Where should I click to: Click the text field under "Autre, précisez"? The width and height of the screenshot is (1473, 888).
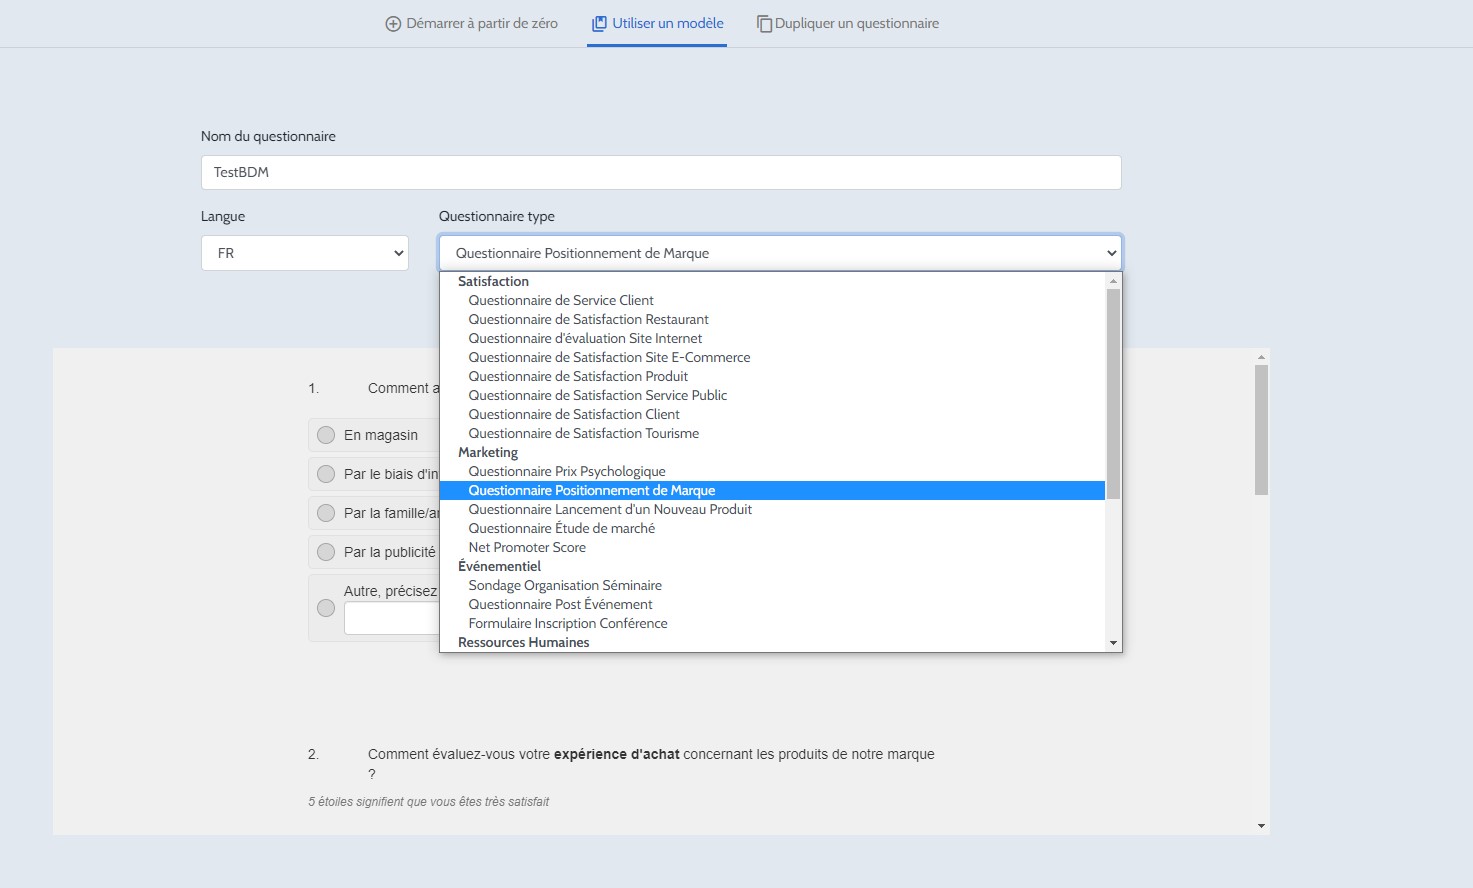click(x=393, y=618)
